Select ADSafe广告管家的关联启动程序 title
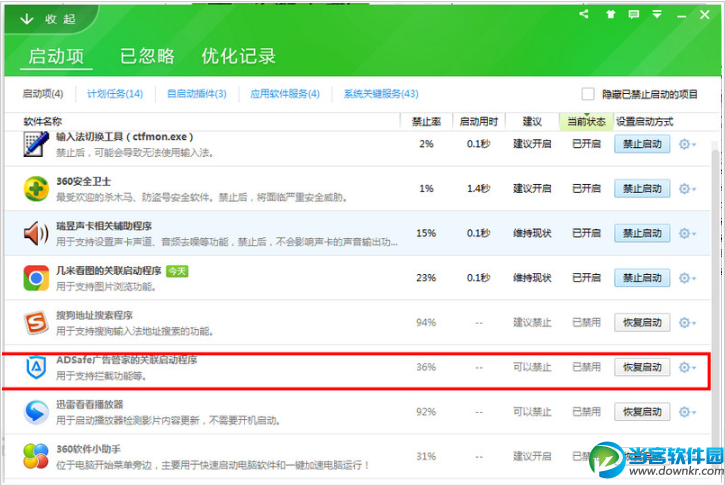Screen dimensions: 725x485 click(x=127, y=360)
